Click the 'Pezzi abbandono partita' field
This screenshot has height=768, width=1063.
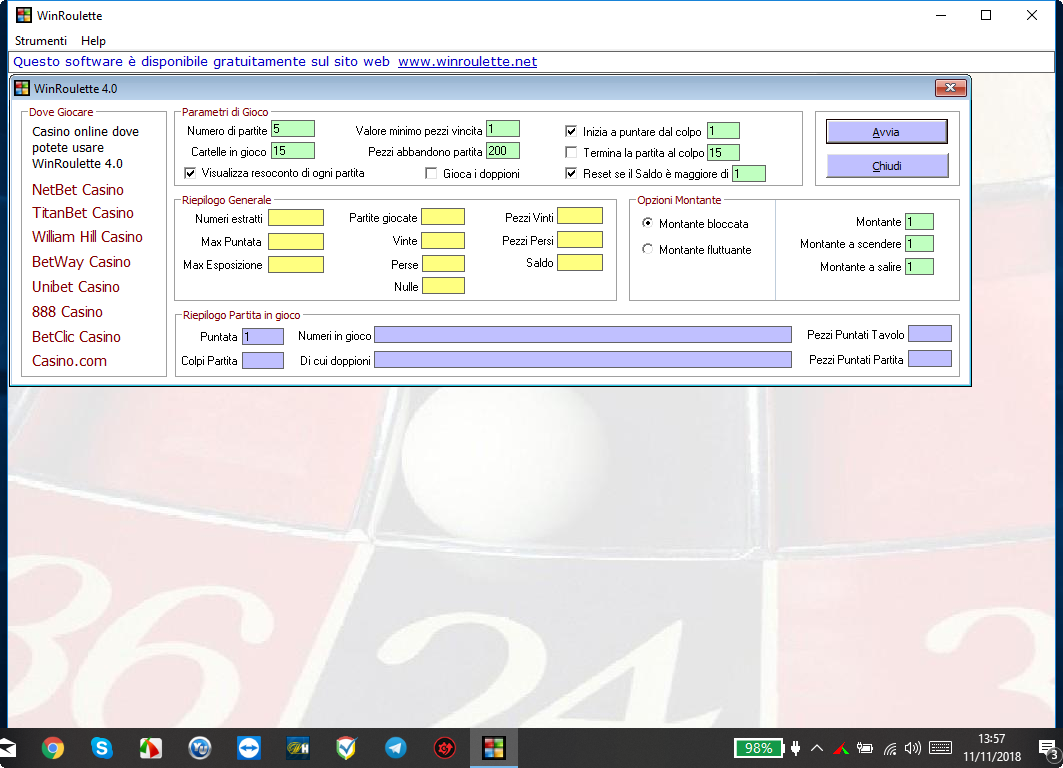(503, 150)
